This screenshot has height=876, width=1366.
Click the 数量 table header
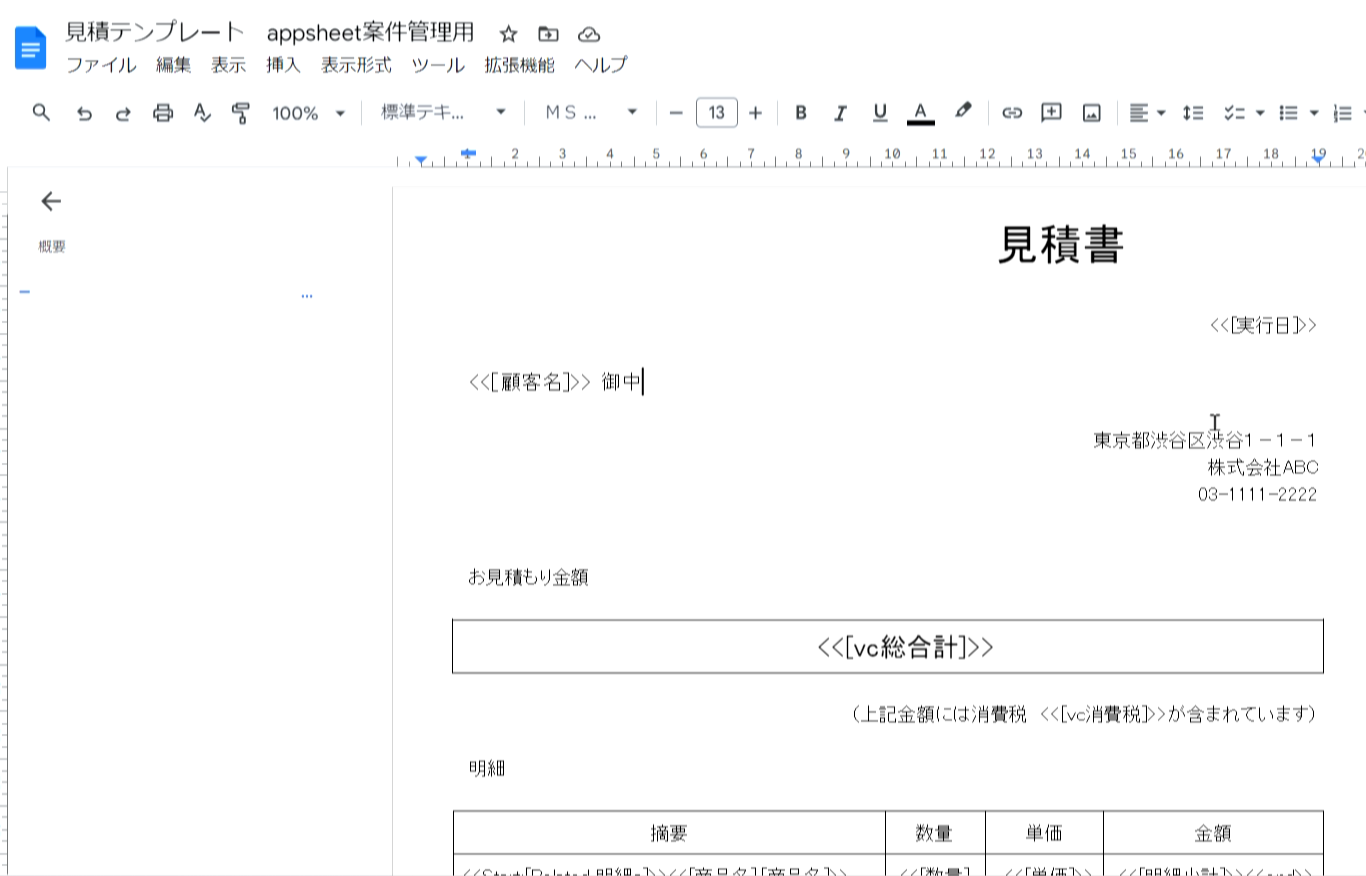click(934, 833)
